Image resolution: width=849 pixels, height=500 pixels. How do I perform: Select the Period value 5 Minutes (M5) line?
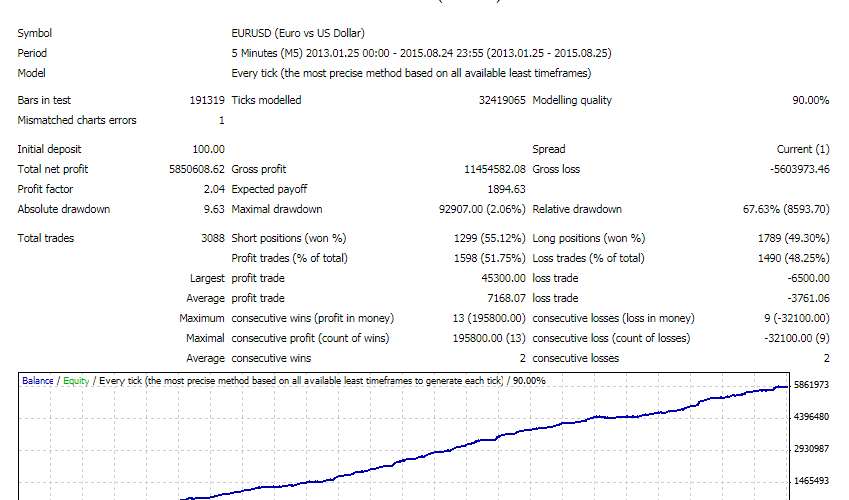(x=421, y=53)
